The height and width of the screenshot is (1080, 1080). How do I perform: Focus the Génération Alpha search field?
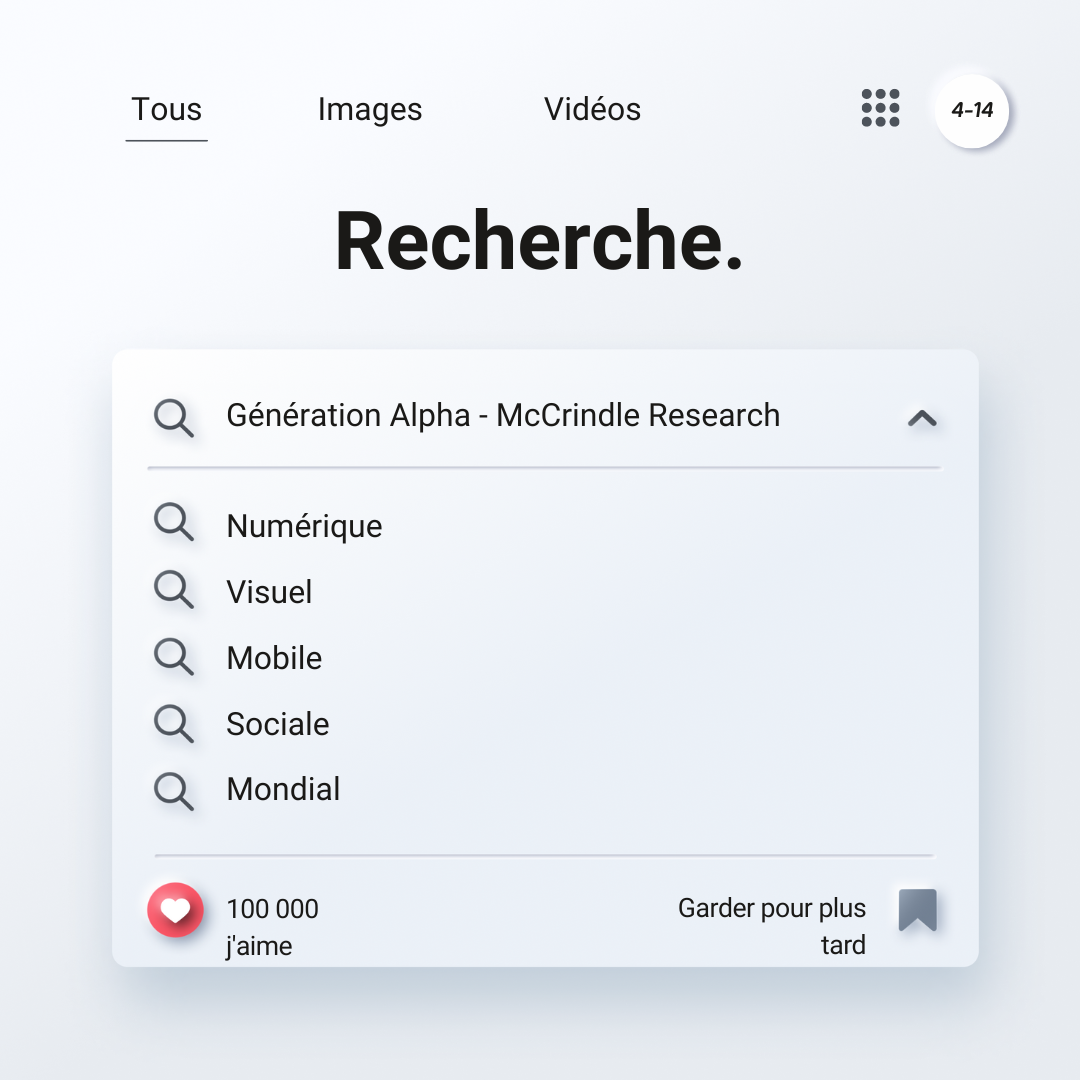click(x=503, y=415)
